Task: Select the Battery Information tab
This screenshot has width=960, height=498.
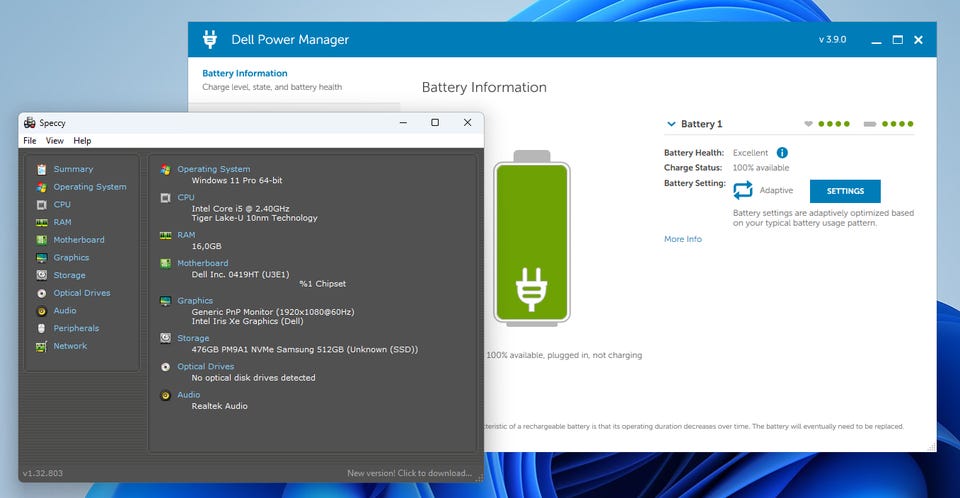Action: coord(245,73)
